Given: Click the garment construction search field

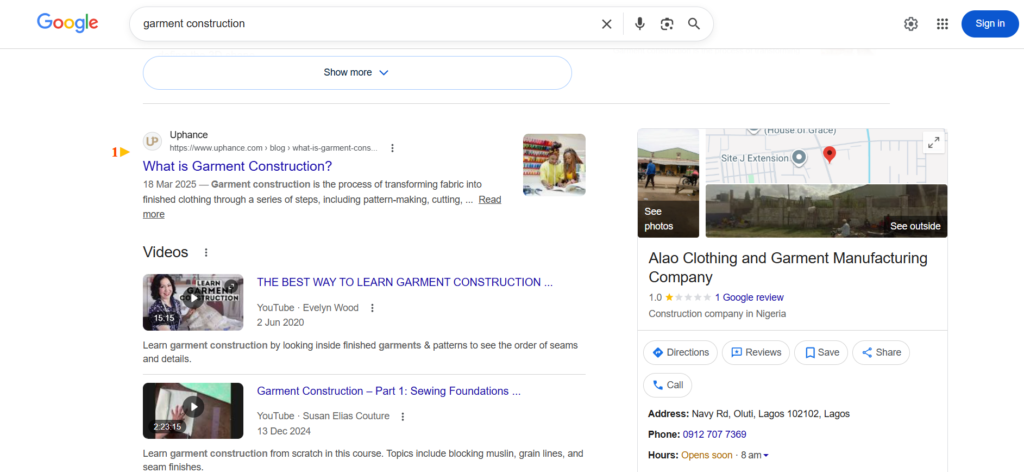Looking at the screenshot, I should click(360, 24).
